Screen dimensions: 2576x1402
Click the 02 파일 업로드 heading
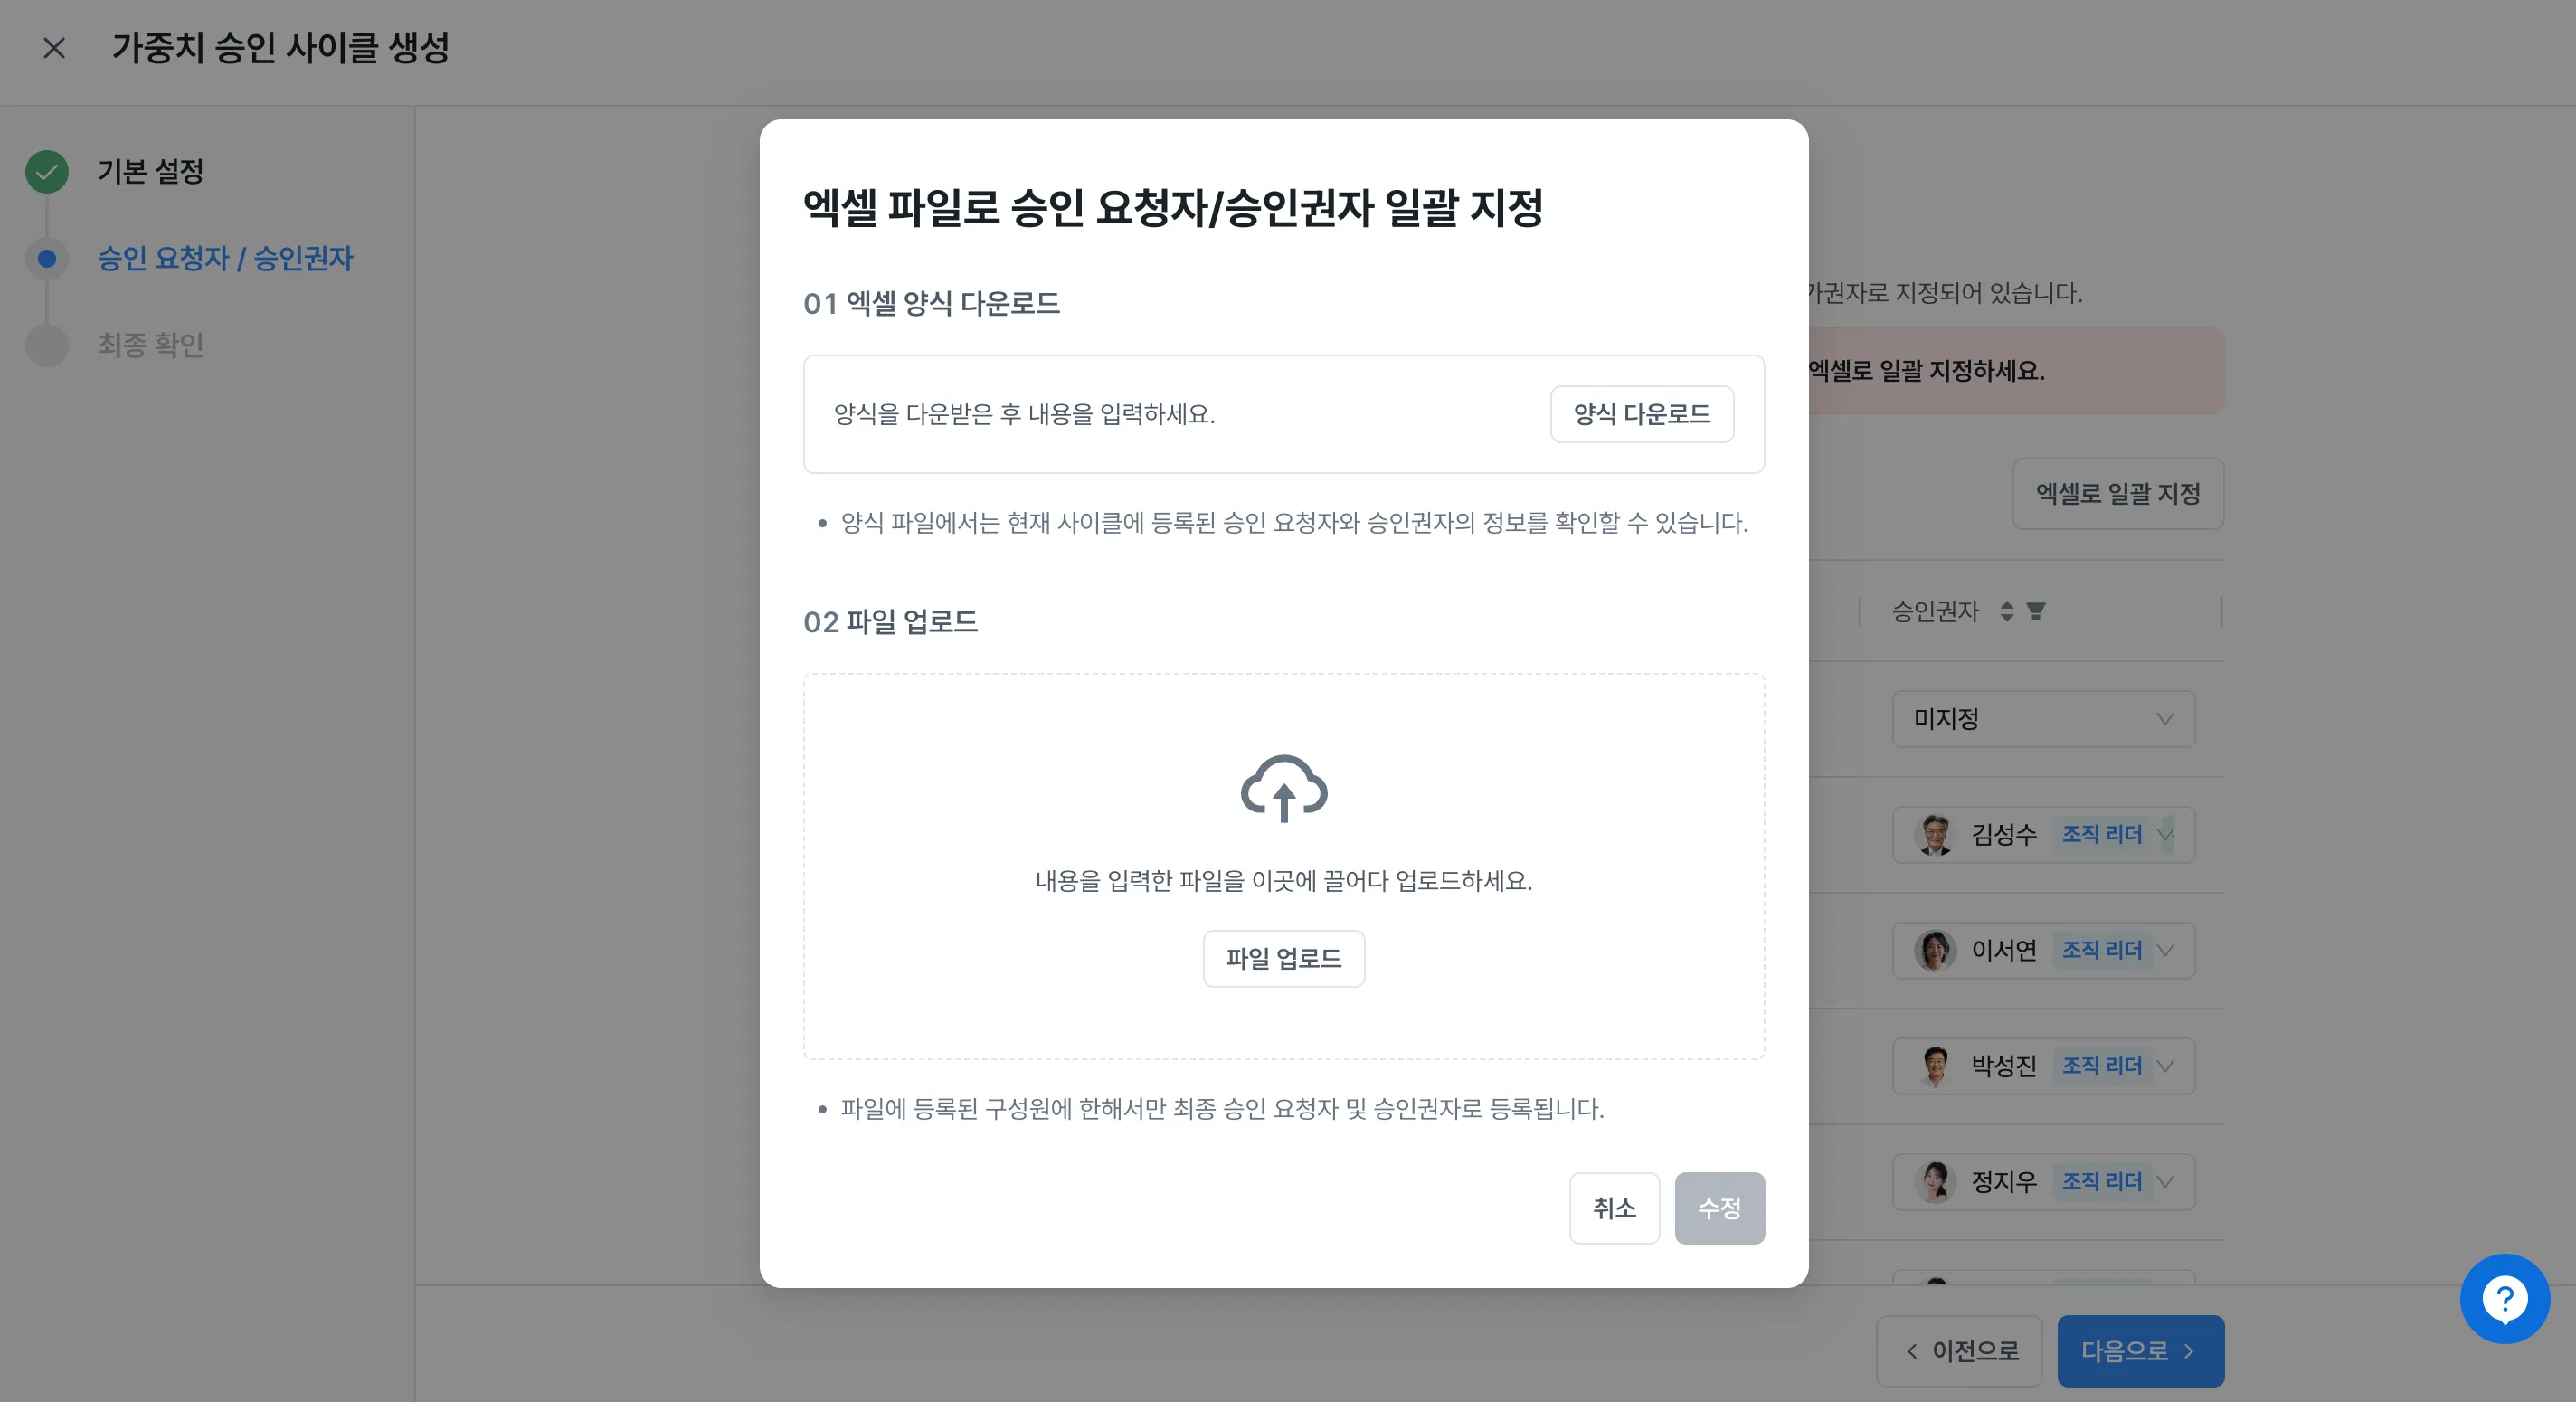890,622
